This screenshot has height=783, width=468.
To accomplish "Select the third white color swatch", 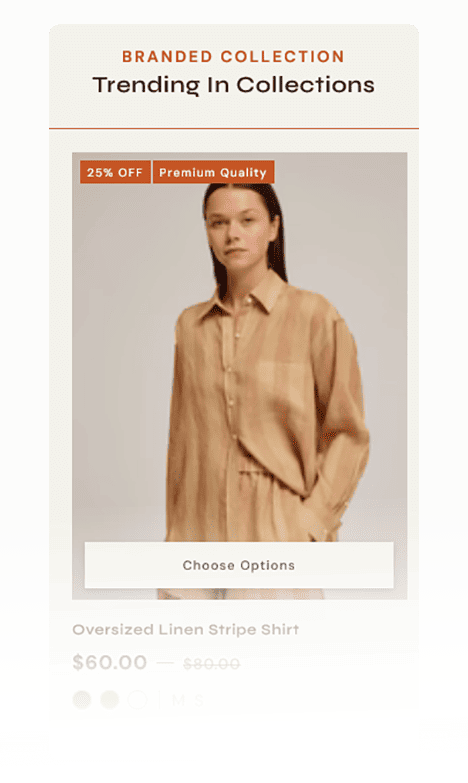I will (137, 699).
